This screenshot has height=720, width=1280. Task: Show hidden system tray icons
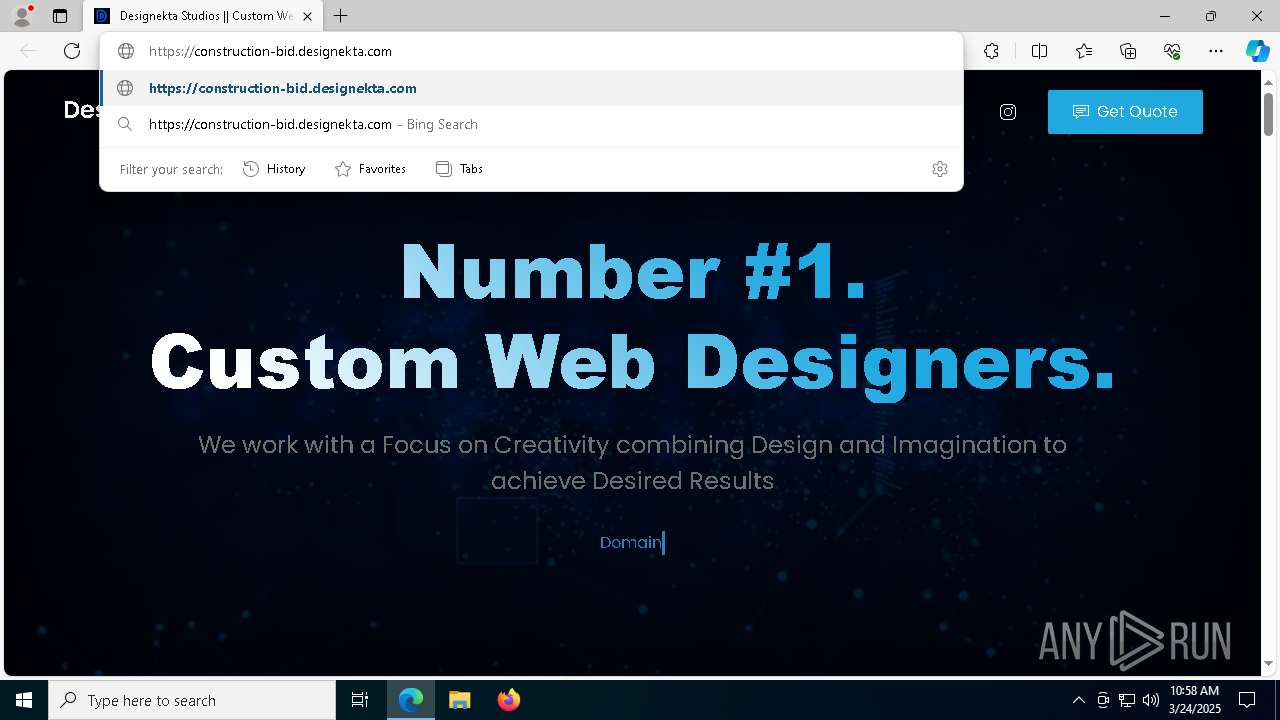click(1078, 700)
